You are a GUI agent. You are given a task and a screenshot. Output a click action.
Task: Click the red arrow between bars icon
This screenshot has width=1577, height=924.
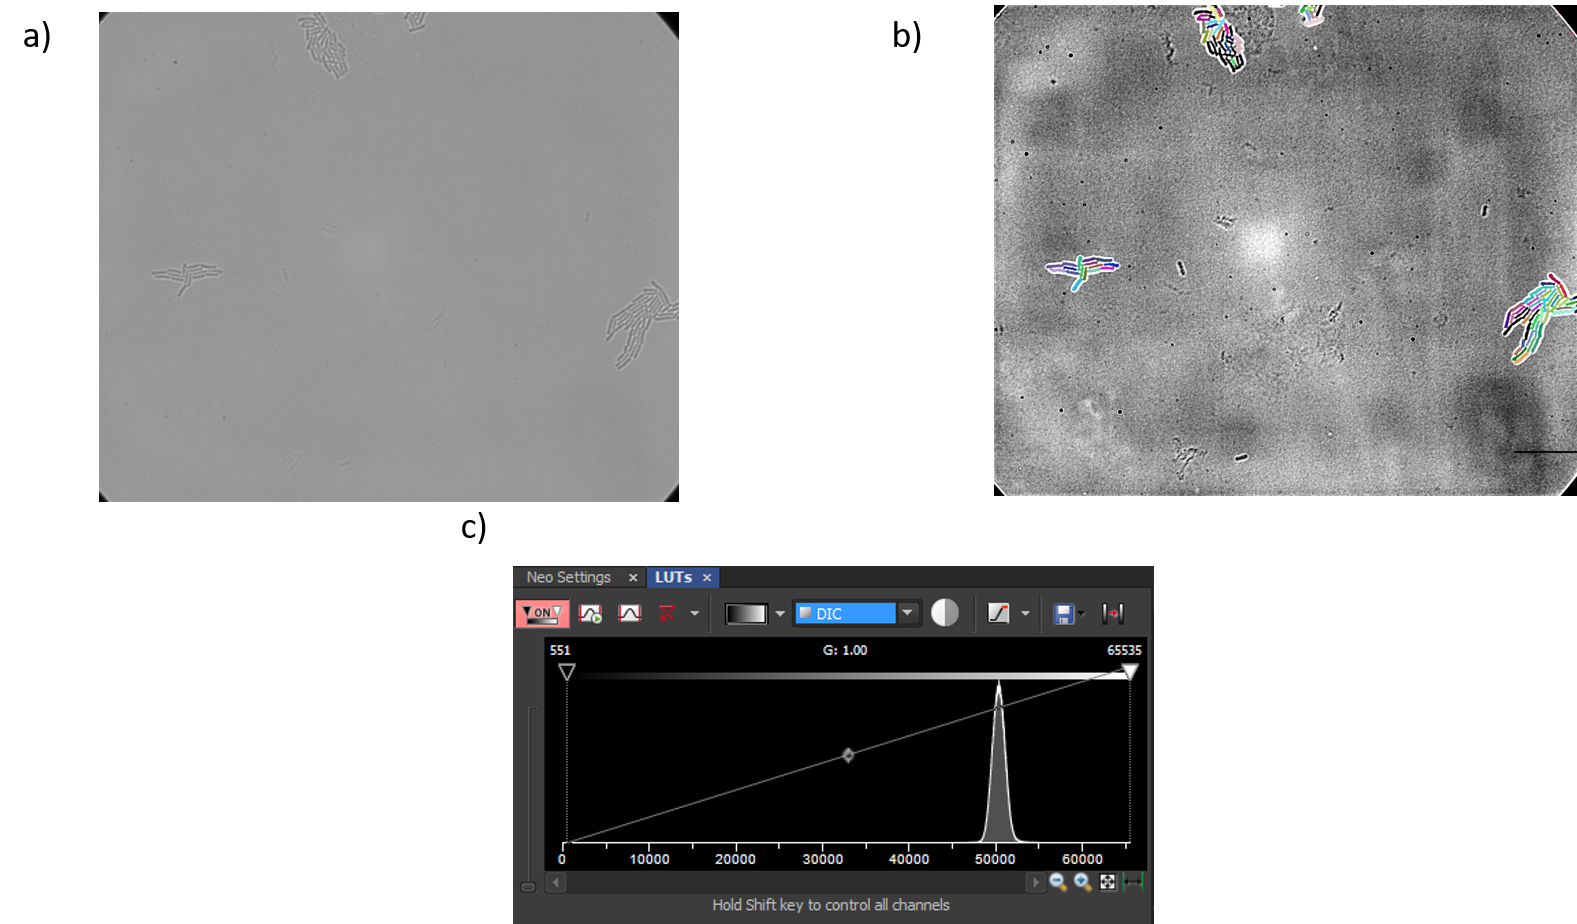coord(1112,613)
